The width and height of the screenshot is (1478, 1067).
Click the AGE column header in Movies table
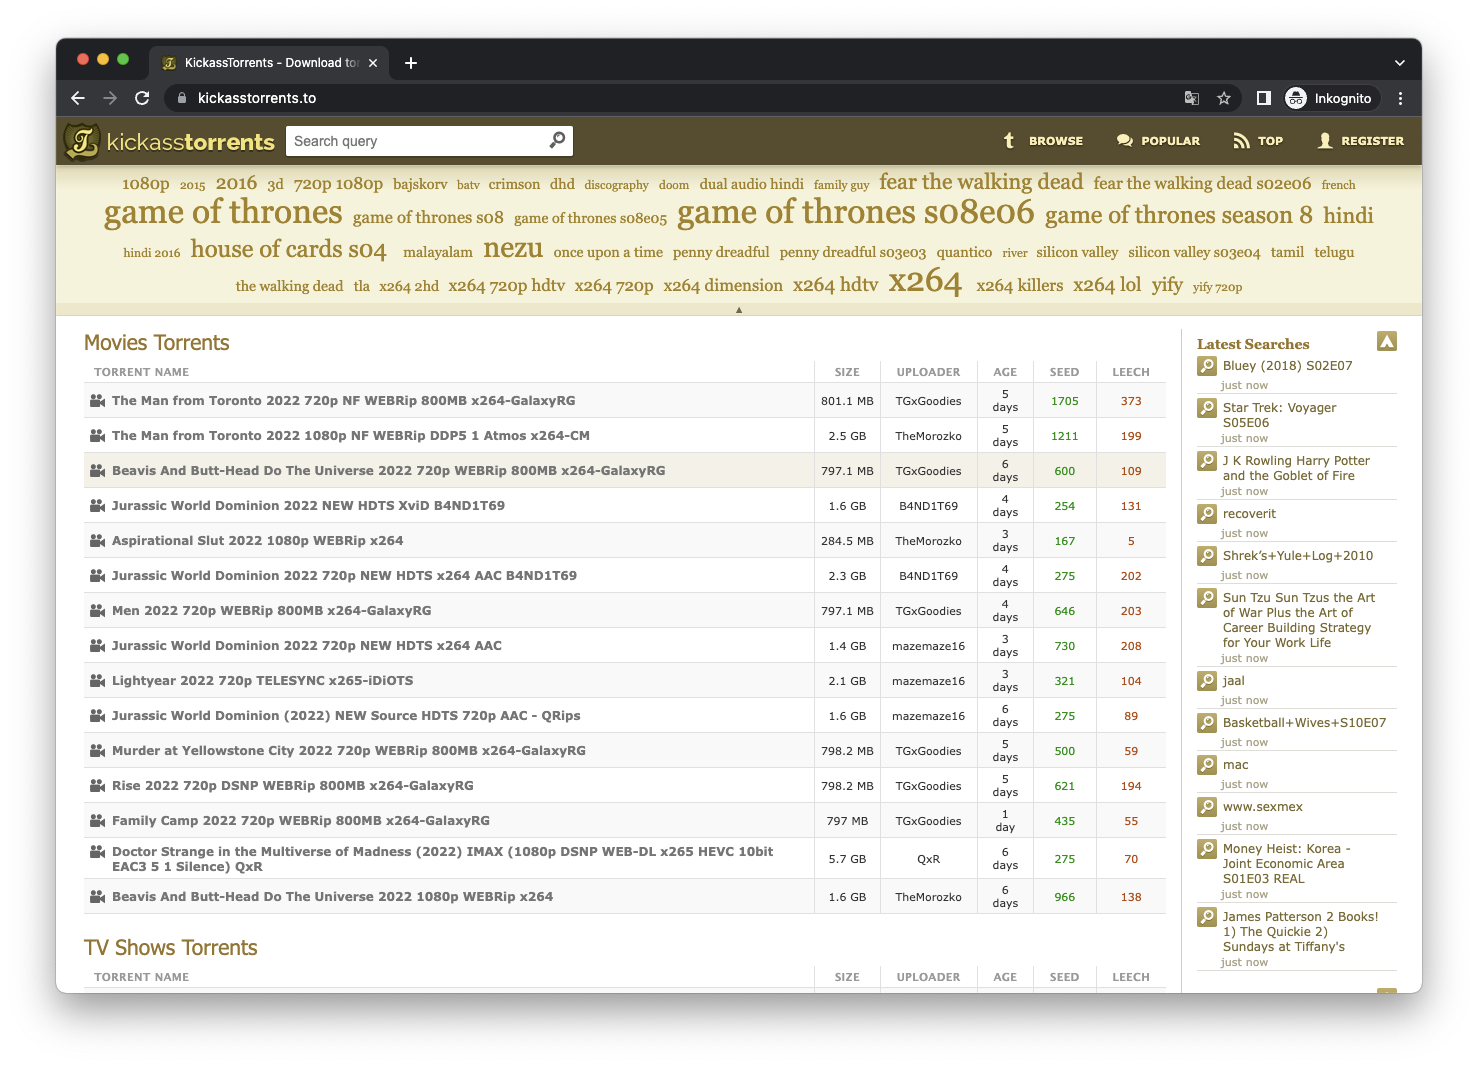coord(1005,372)
